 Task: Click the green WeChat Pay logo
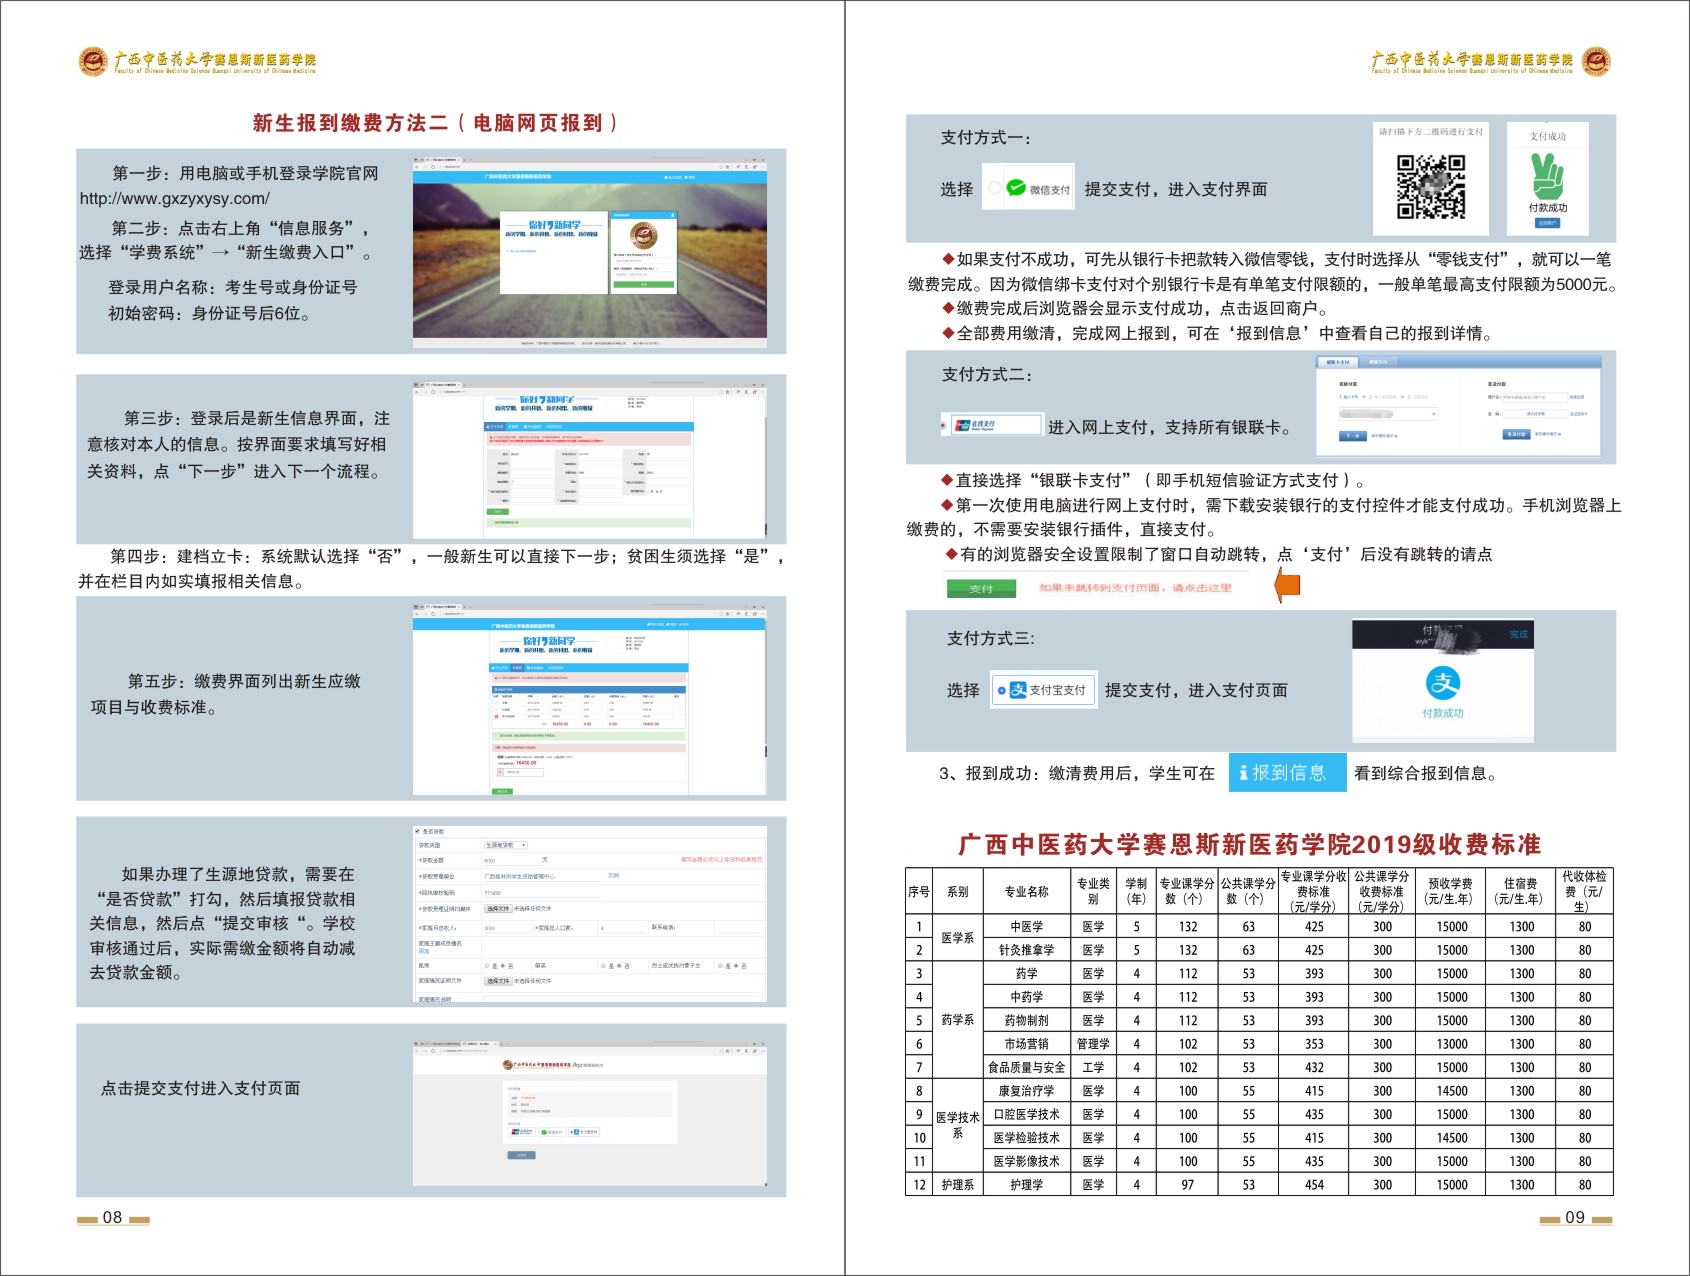tap(1016, 188)
